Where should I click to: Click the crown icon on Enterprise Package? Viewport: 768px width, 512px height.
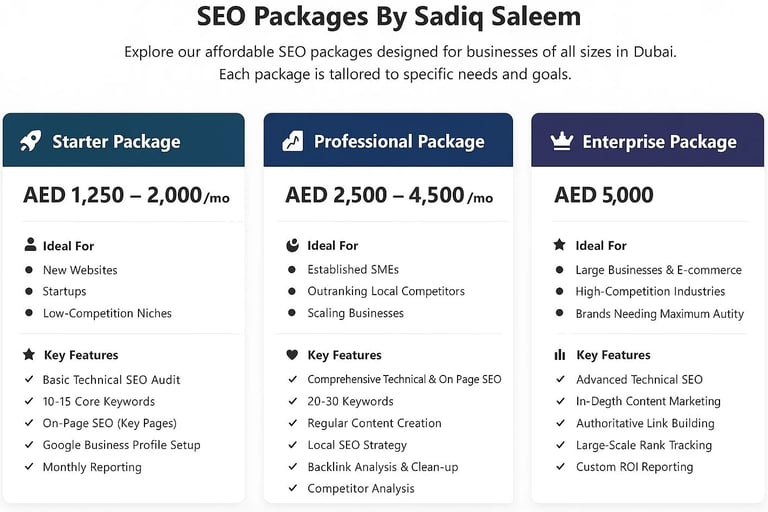point(561,141)
